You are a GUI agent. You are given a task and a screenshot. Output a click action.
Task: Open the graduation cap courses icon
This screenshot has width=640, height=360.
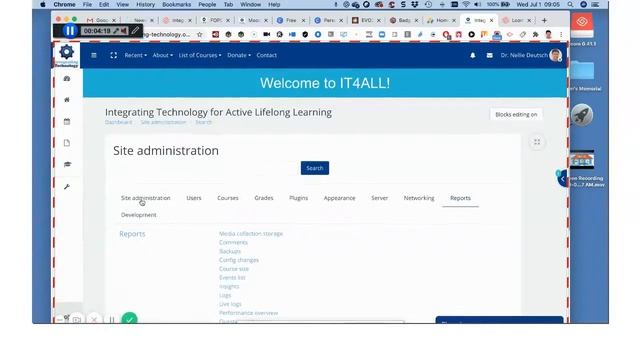click(x=67, y=164)
